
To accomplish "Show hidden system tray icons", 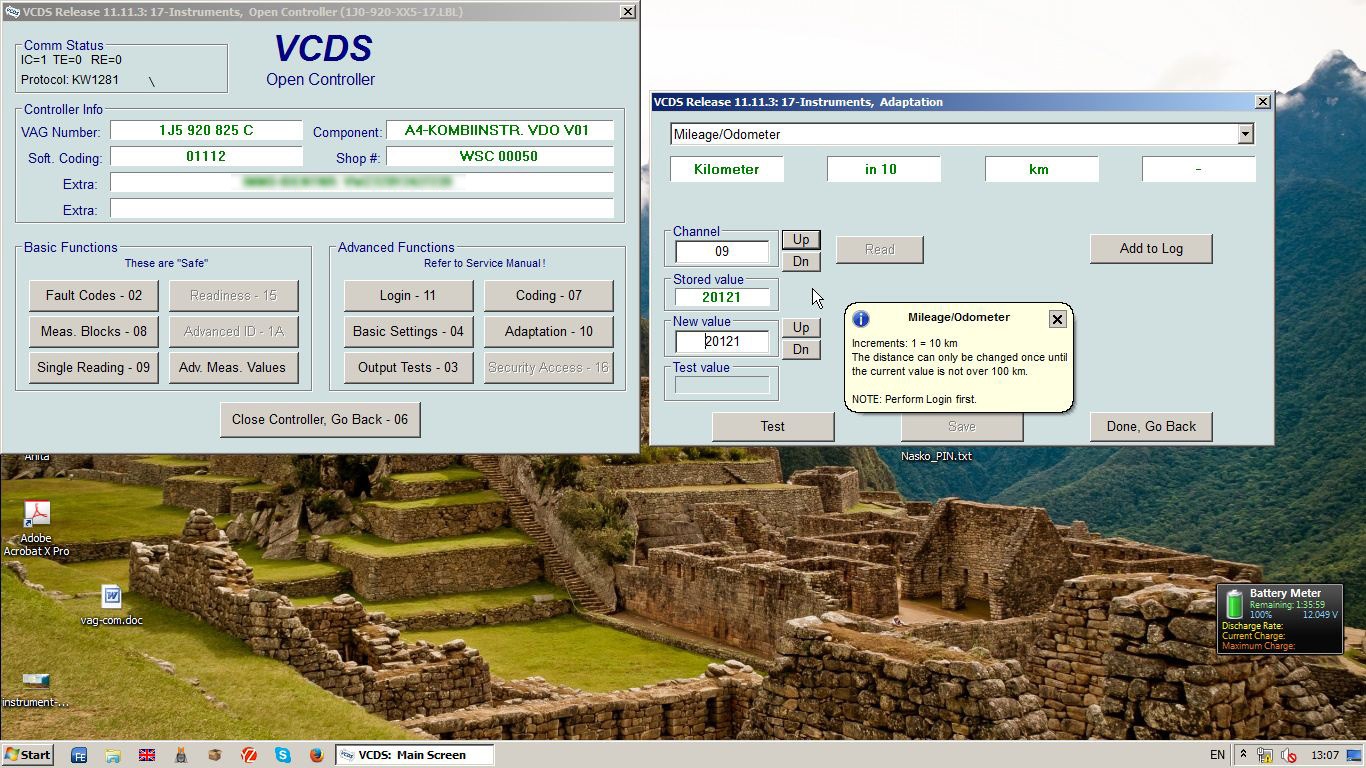I will (x=1243, y=755).
